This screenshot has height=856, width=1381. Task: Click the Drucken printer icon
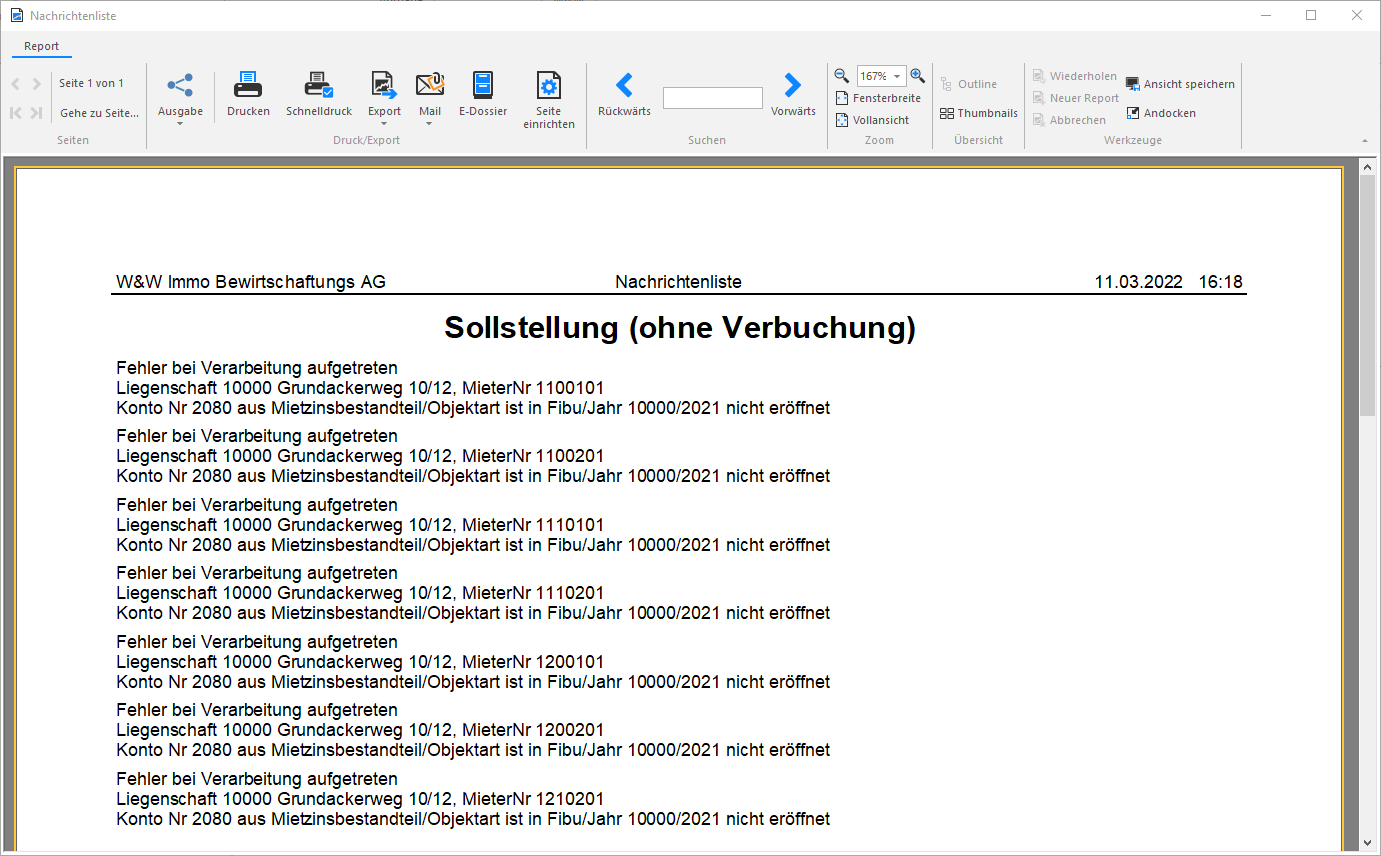pos(248,85)
